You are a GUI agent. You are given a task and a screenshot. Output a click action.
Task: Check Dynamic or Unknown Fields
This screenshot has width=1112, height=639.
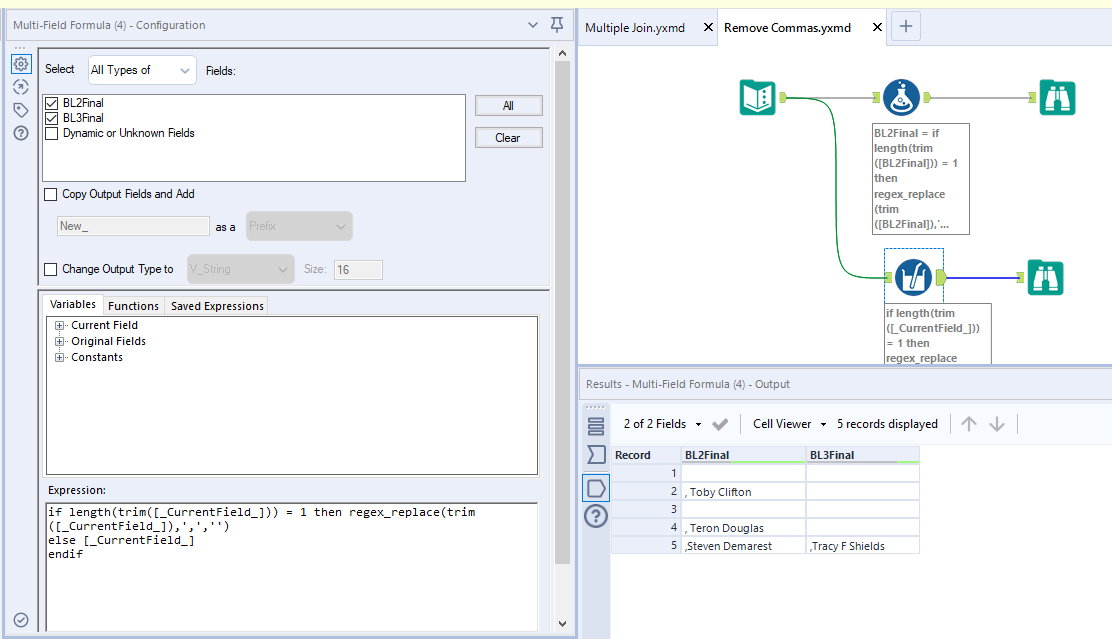(x=53, y=132)
